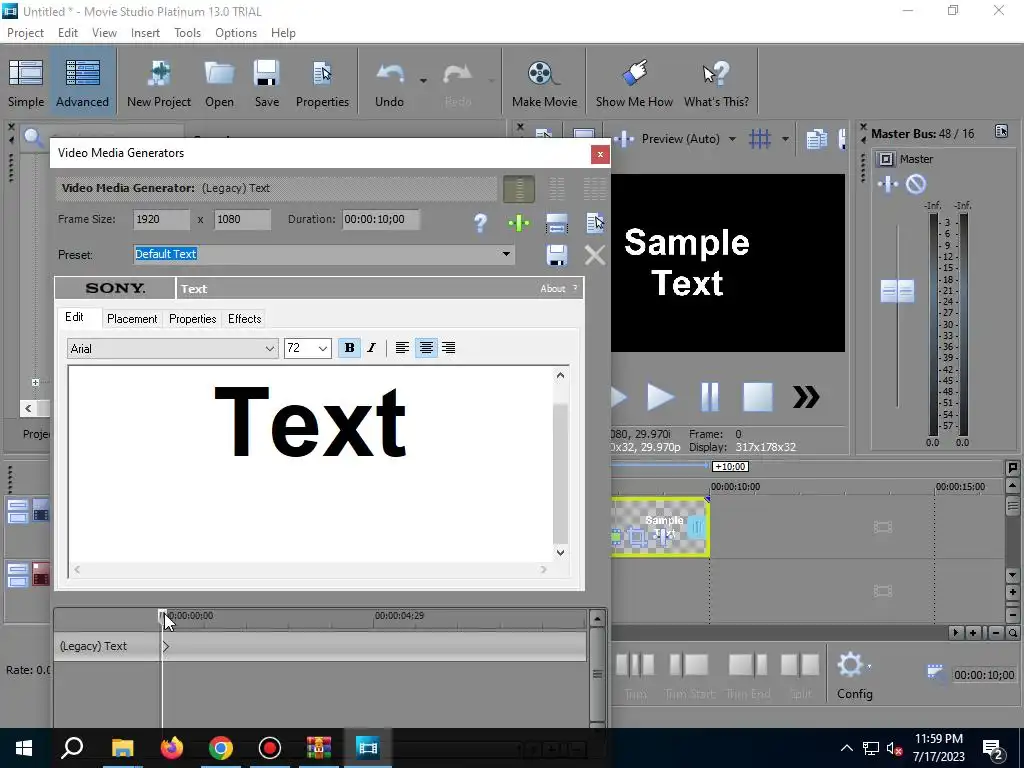
Task: Click the Make Movie toolbar icon
Action: tap(544, 82)
